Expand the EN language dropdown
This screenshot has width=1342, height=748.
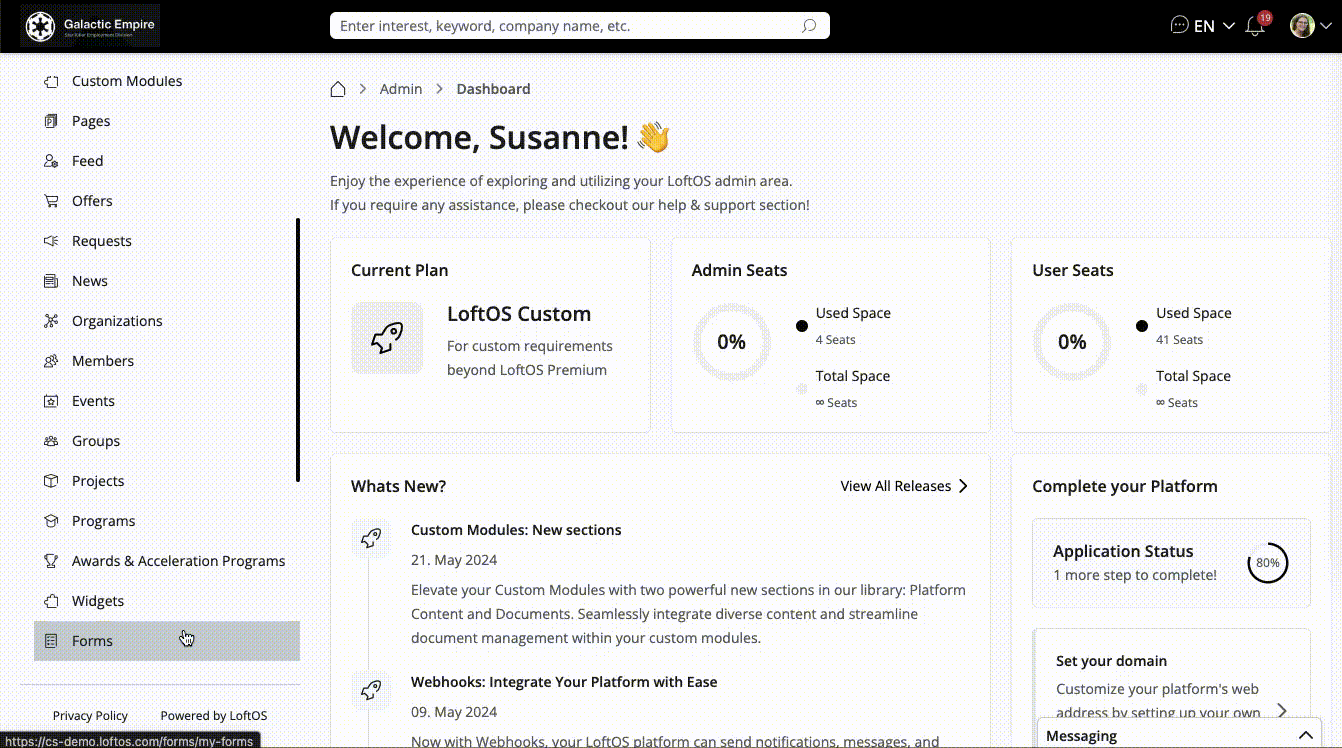pos(1214,26)
